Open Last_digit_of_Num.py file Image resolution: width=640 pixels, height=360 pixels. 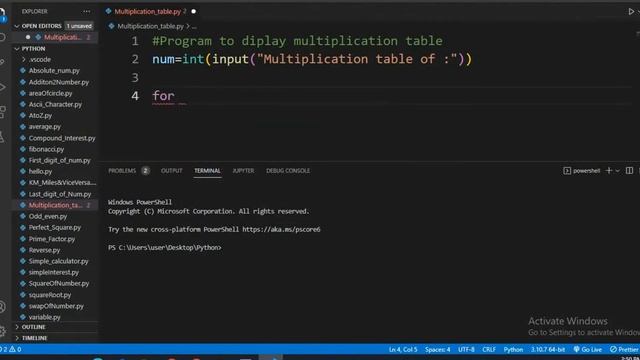coord(60,194)
